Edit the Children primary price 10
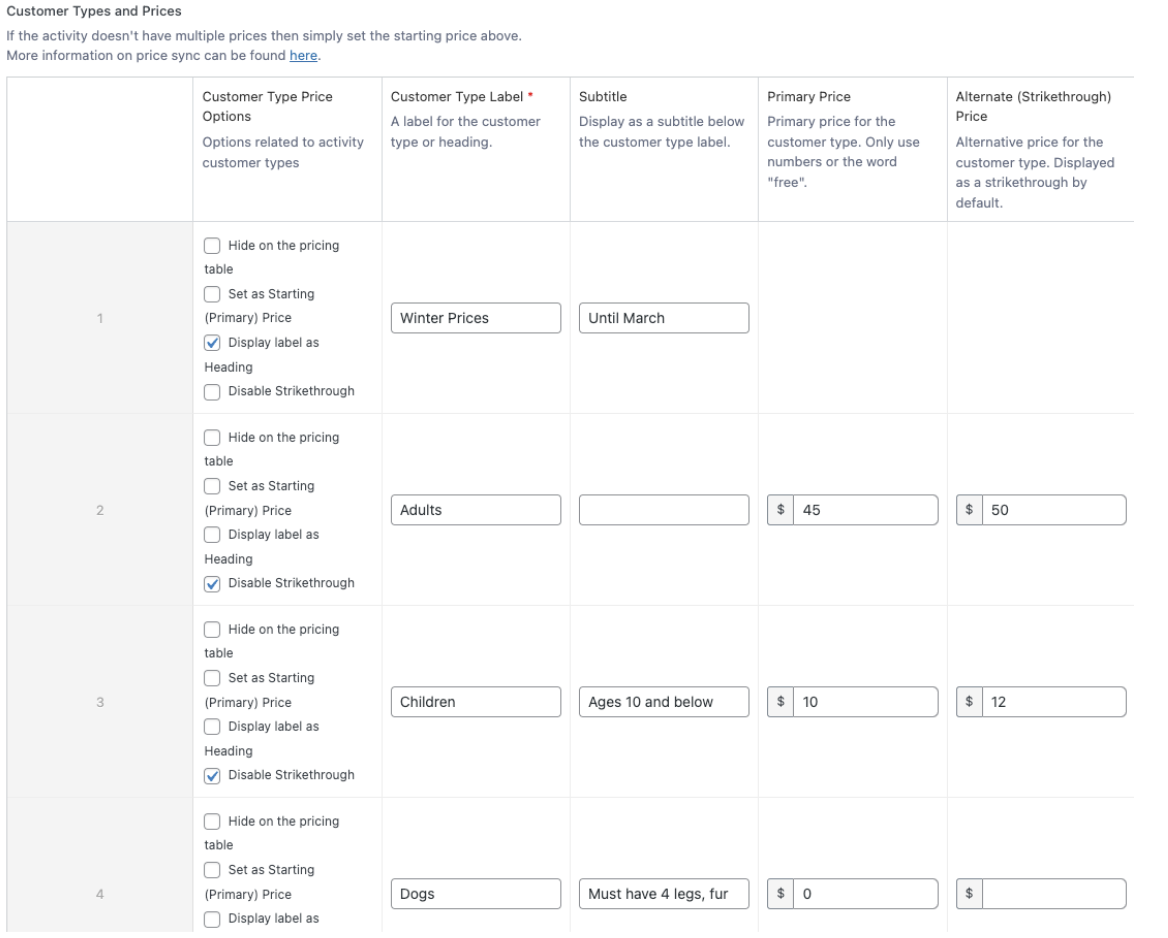This screenshot has height=938, width=1168. (x=866, y=702)
